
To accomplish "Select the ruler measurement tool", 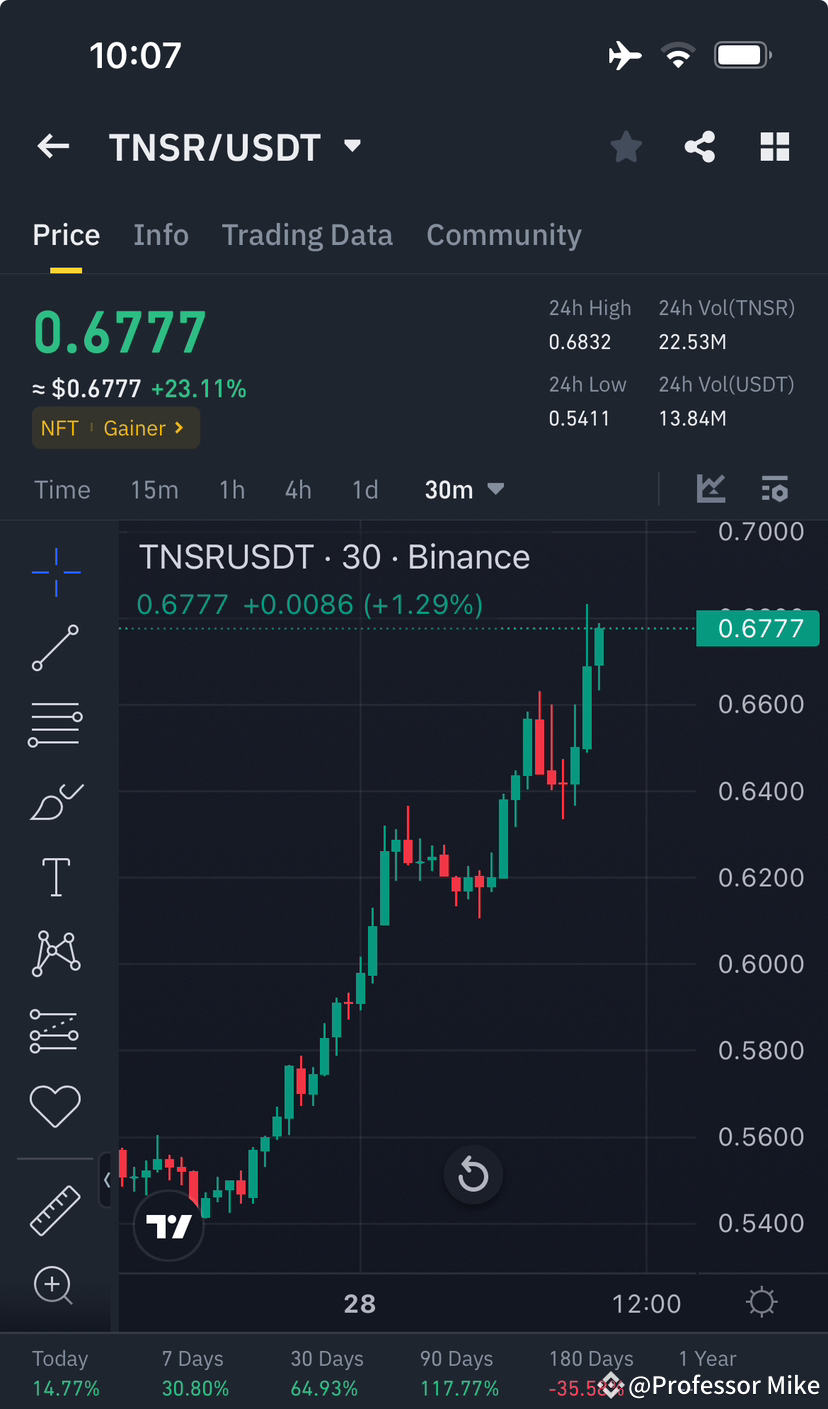I will click(55, 1210).
